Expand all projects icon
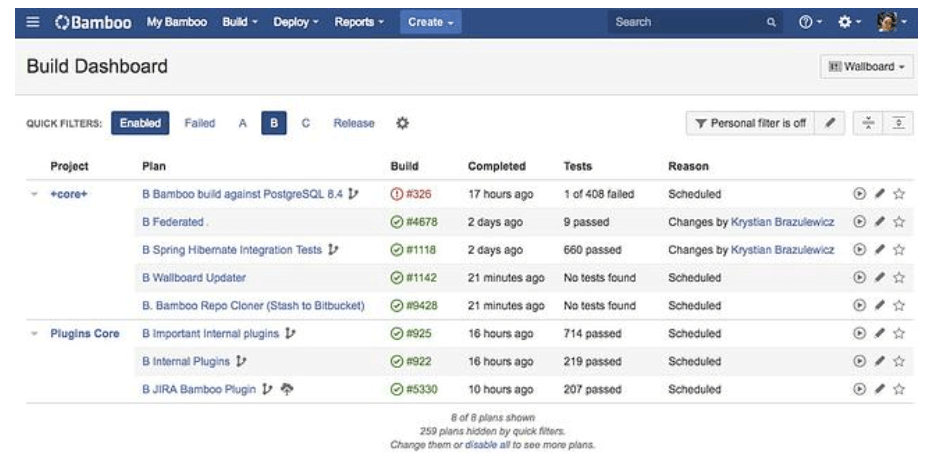Viewport: 926px width, 472px height. (x=898, y=123)
